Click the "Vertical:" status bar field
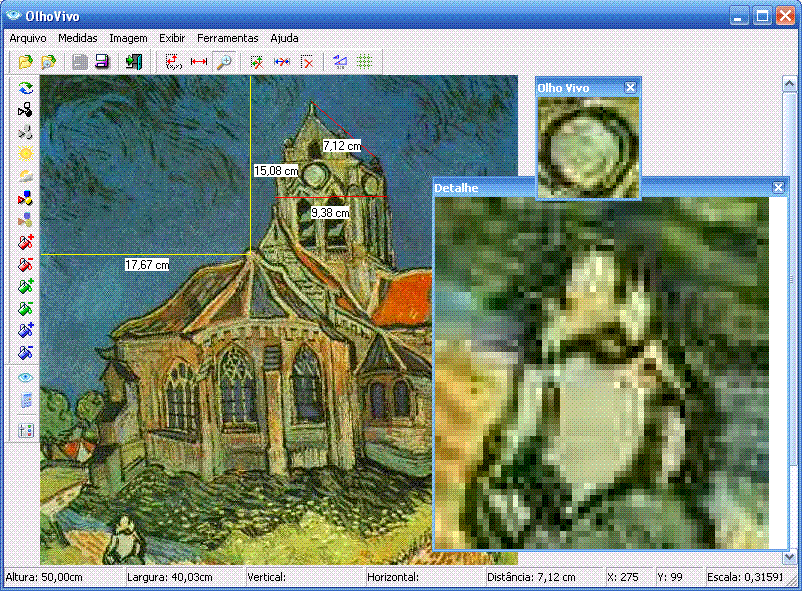The image size is (802, 591). click(304, 578)
